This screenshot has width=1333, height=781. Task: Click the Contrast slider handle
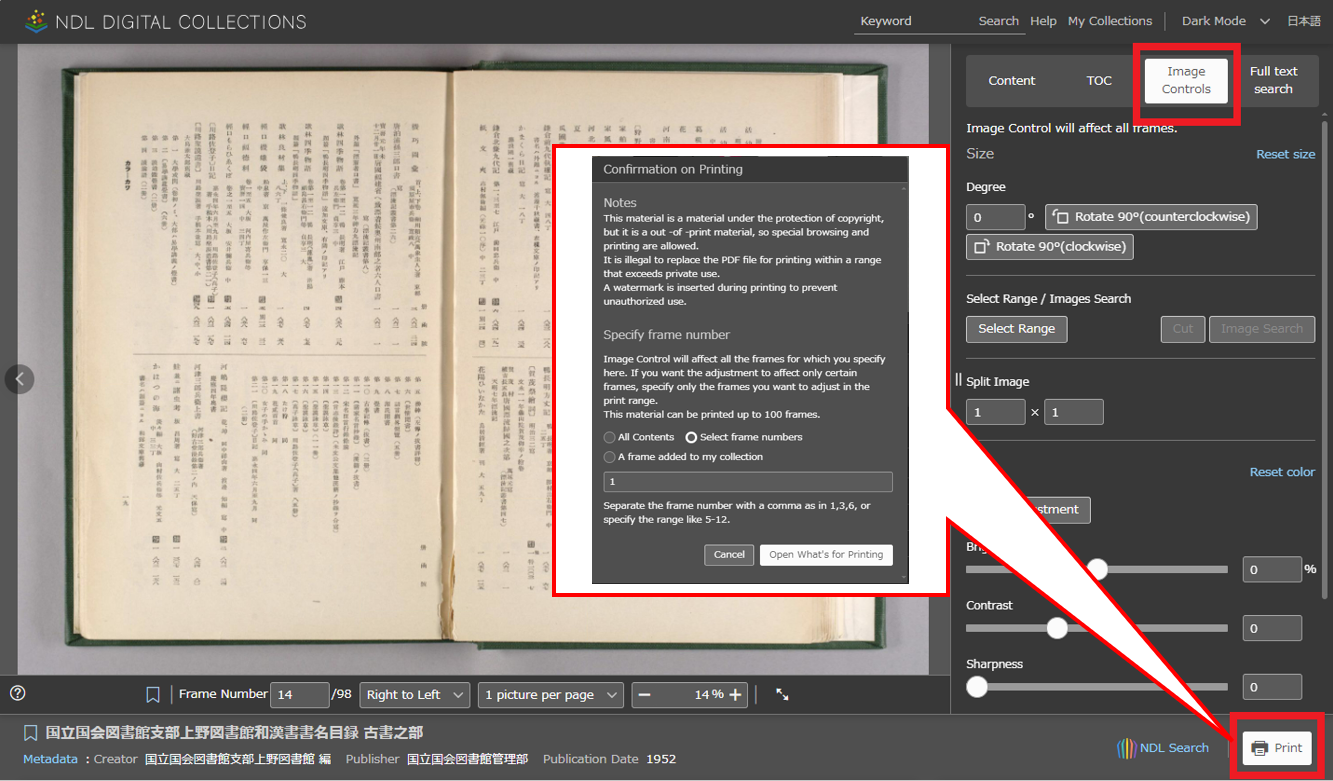(x=1057, y=628)
